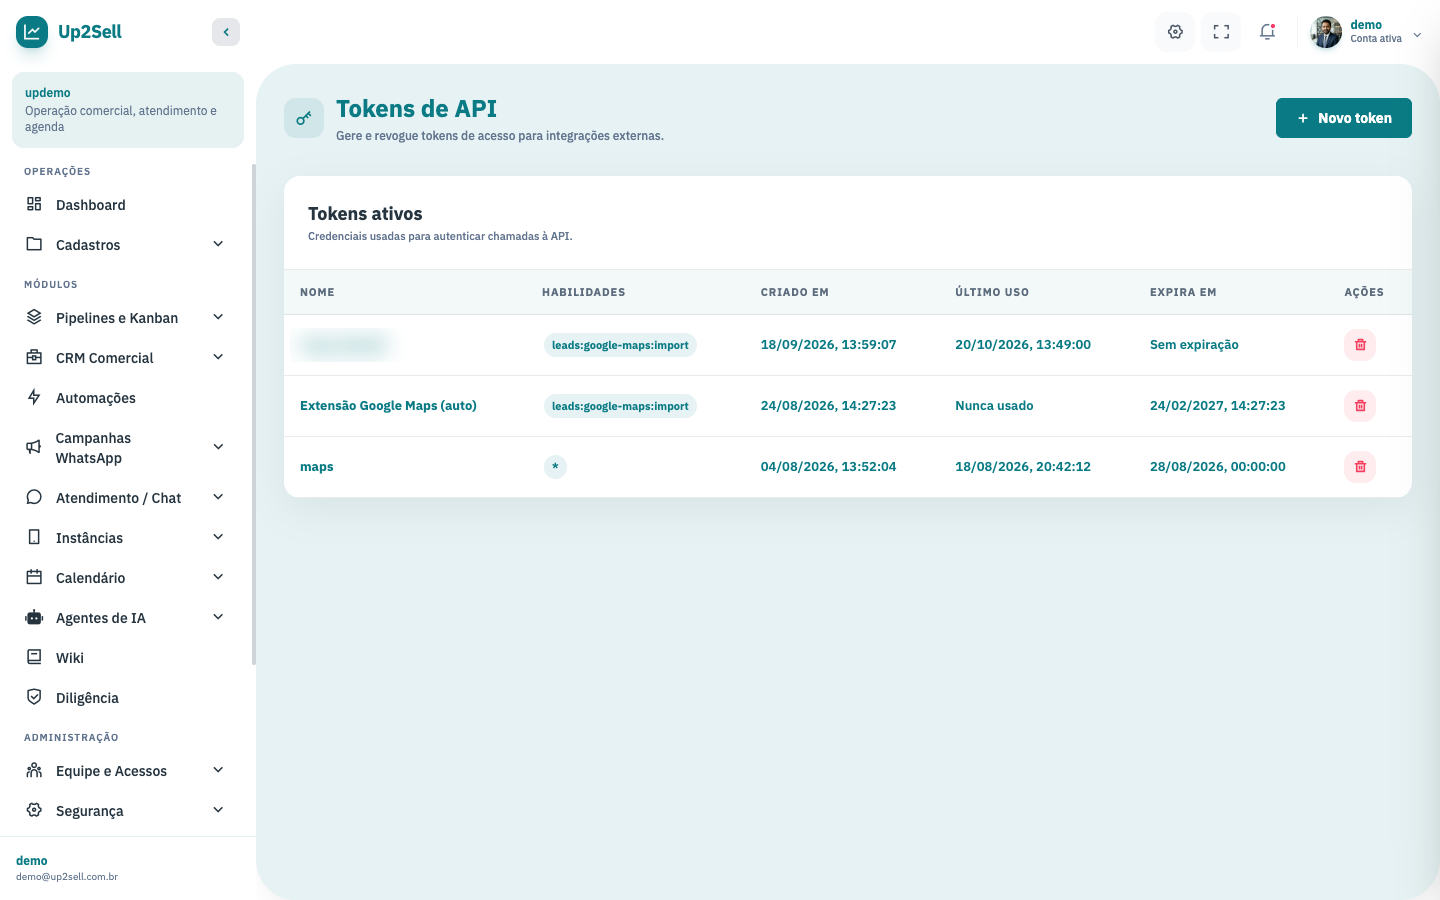The image size is (1440, 900).
Task: Open the settings gear icon in header
Action: [1175, 32]
